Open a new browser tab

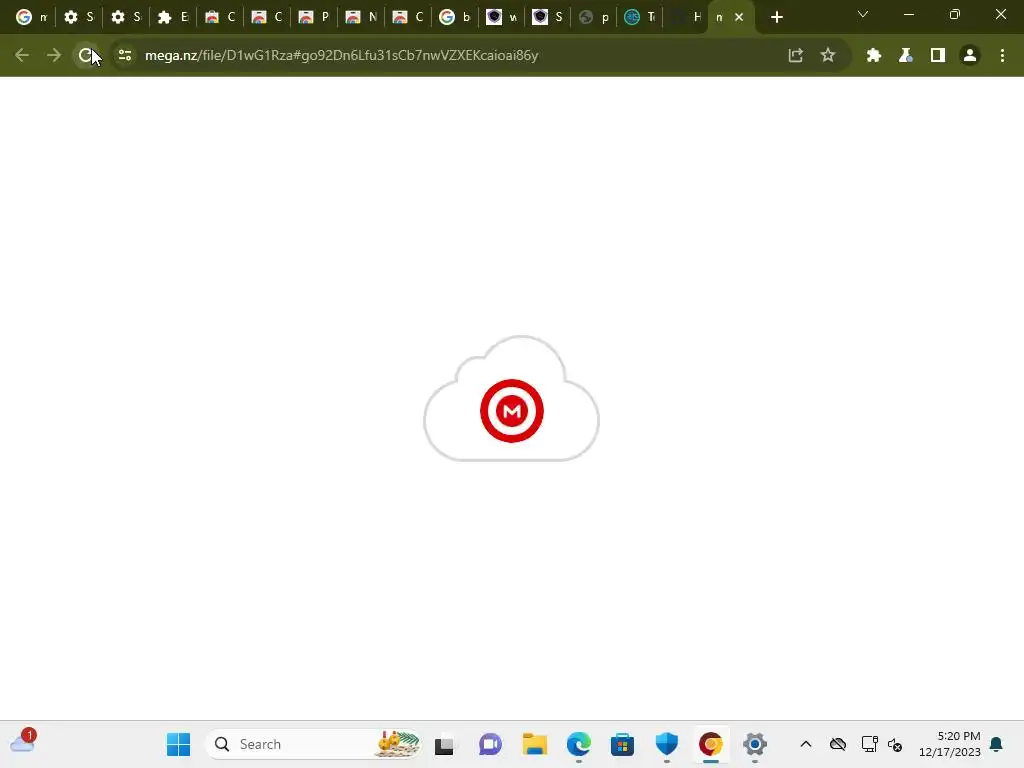coord(776,18)
